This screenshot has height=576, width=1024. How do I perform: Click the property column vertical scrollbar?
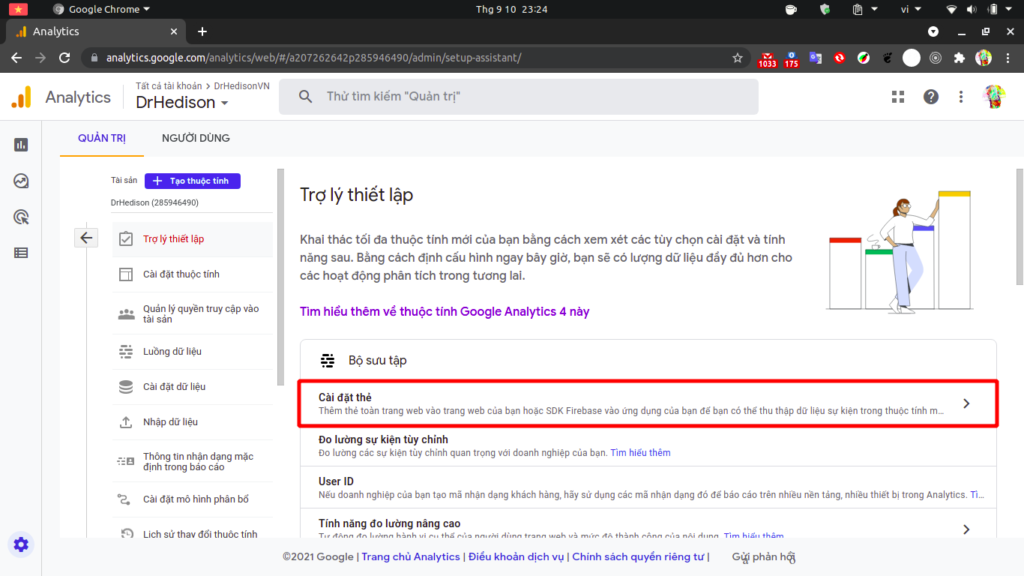[x=281, y=278]
